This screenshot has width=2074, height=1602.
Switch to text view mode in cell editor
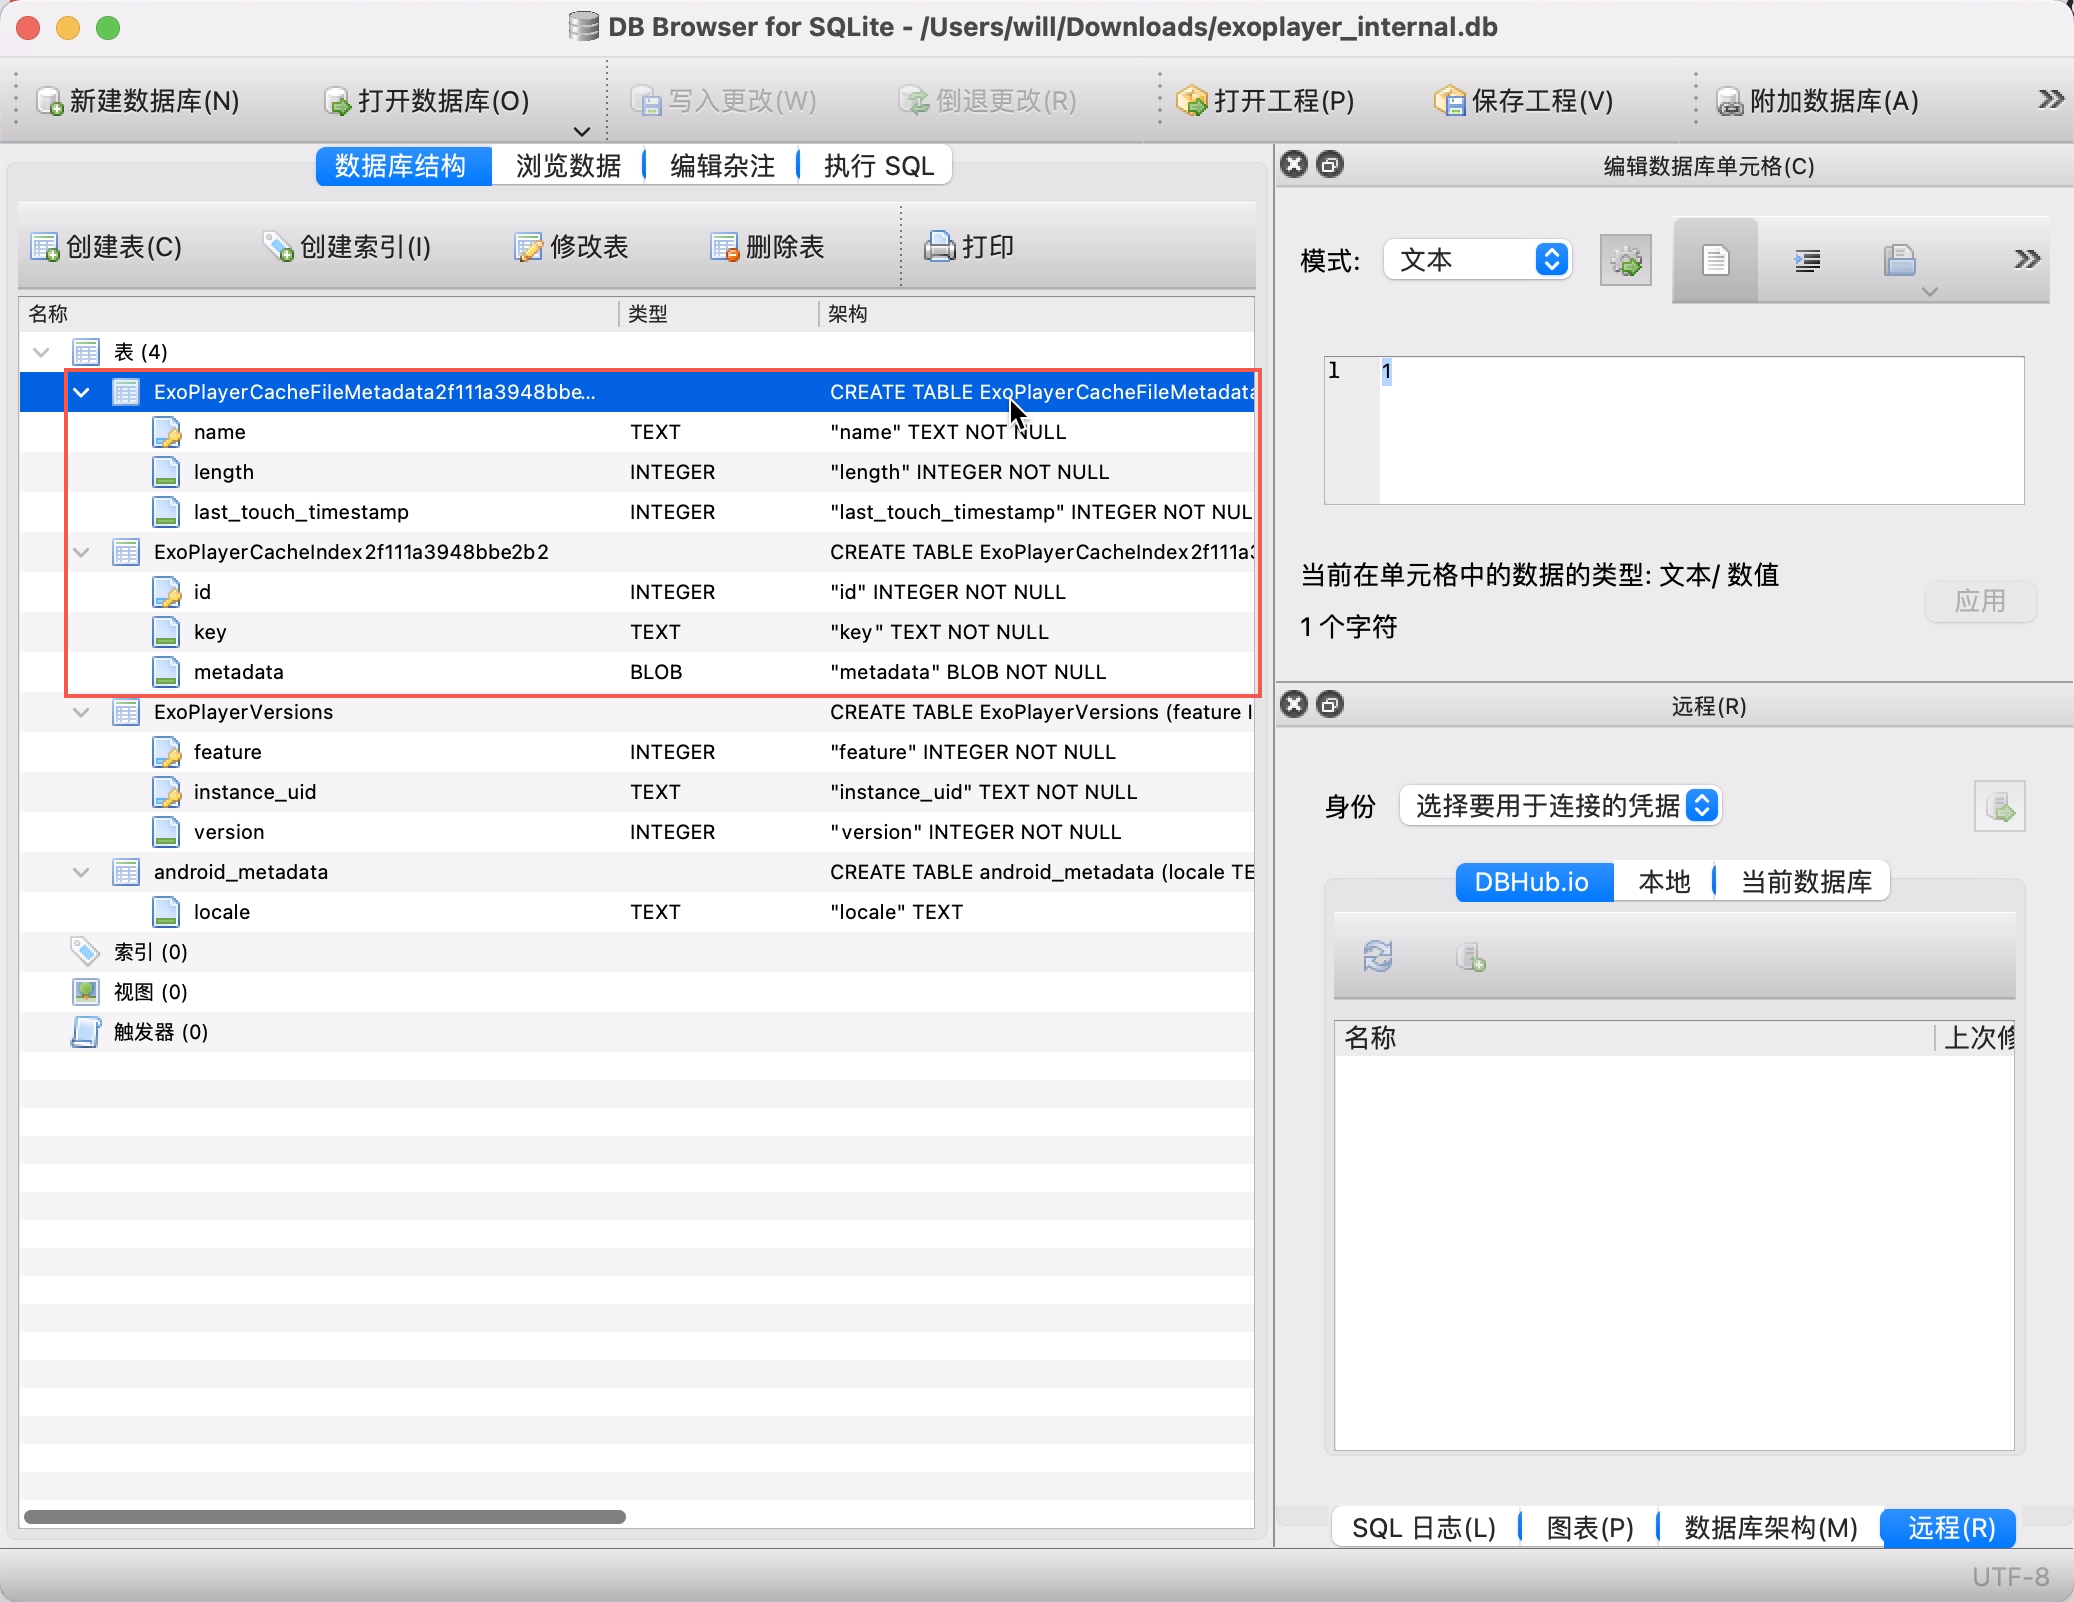click(1713, 259)
